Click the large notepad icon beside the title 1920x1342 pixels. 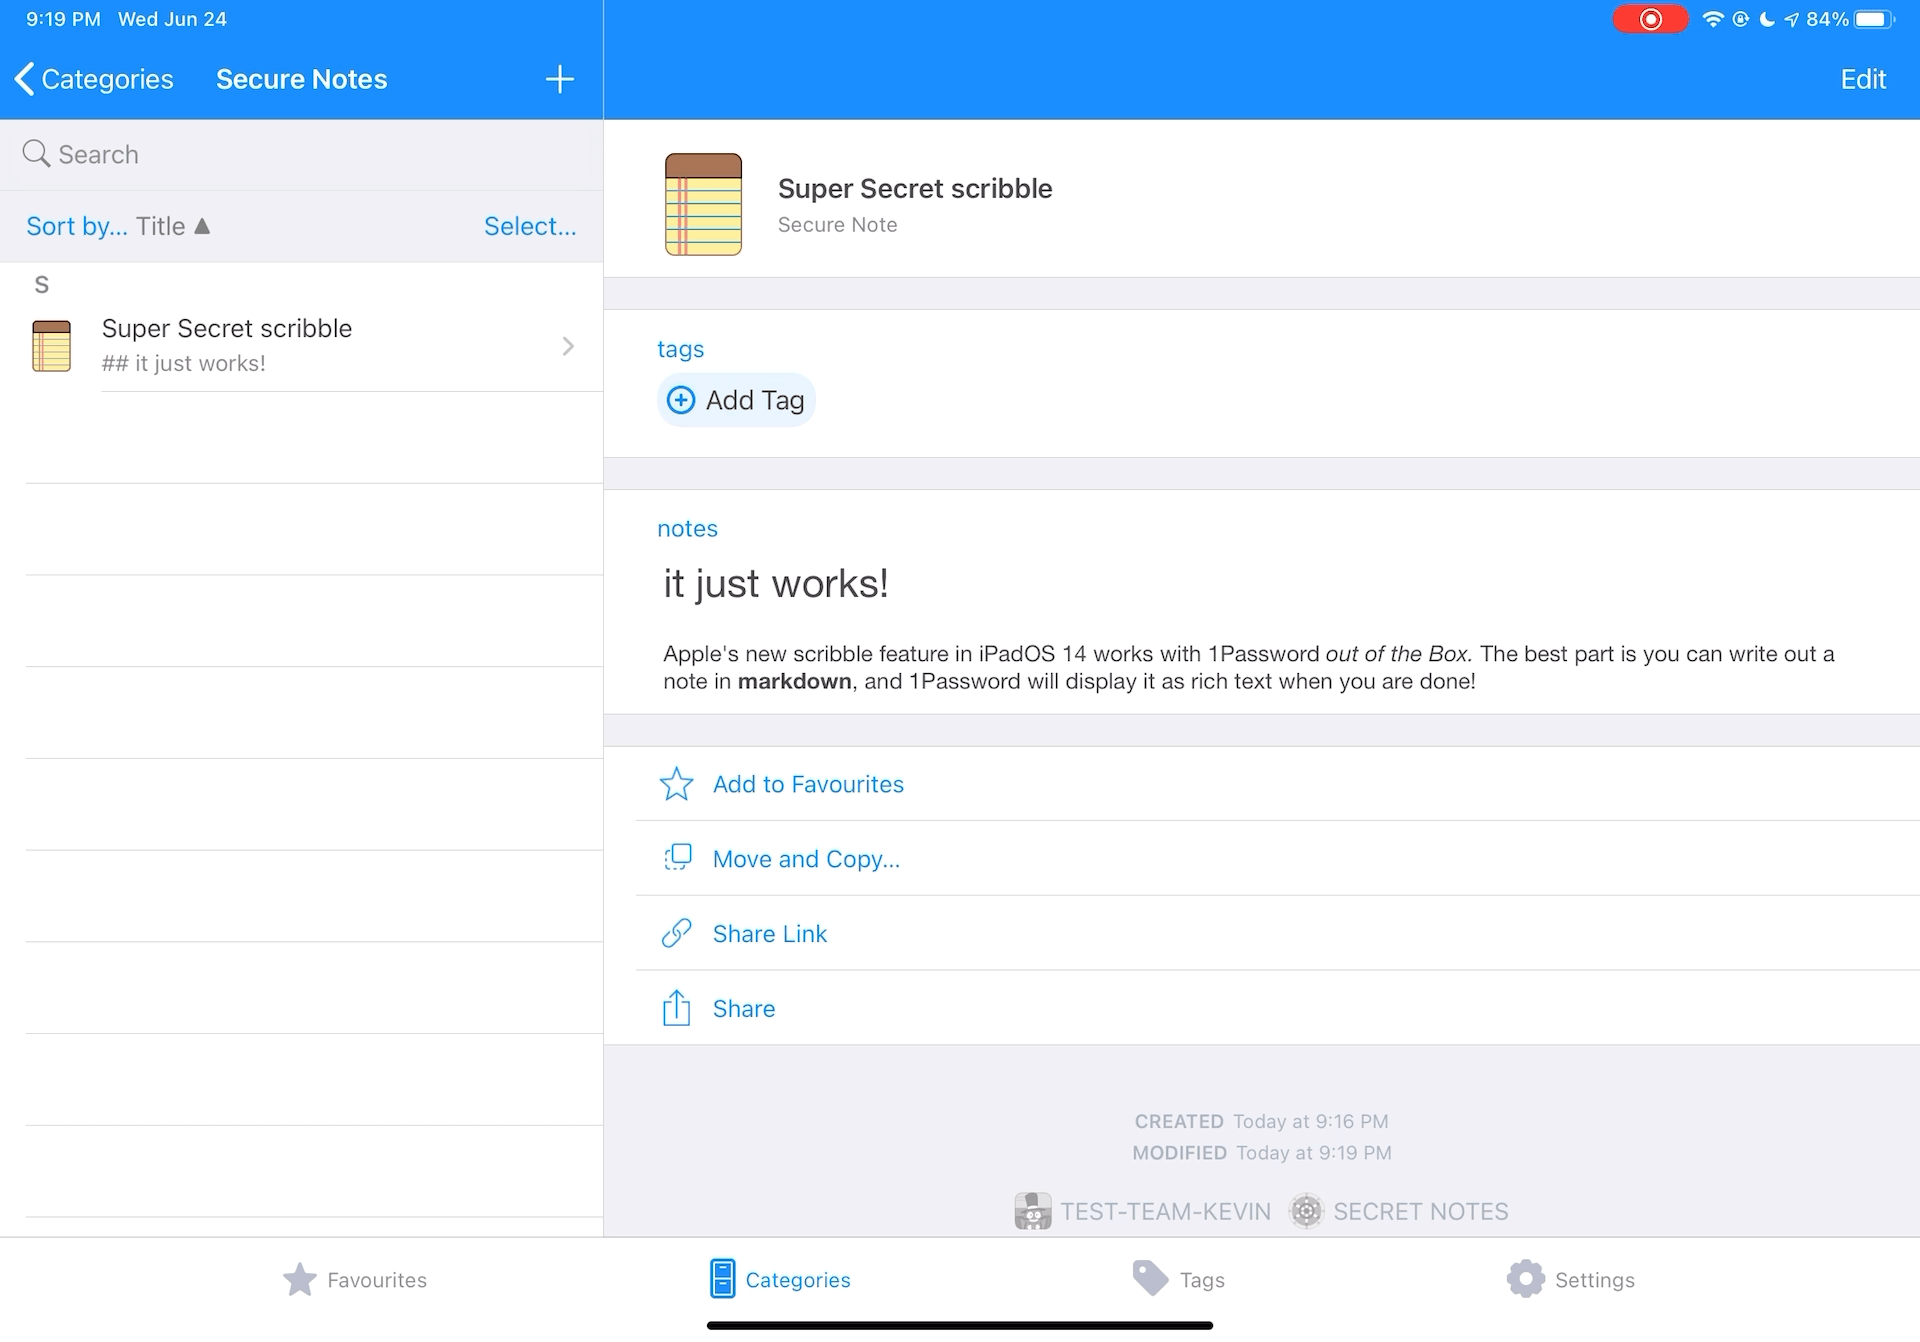coord(703,204)
